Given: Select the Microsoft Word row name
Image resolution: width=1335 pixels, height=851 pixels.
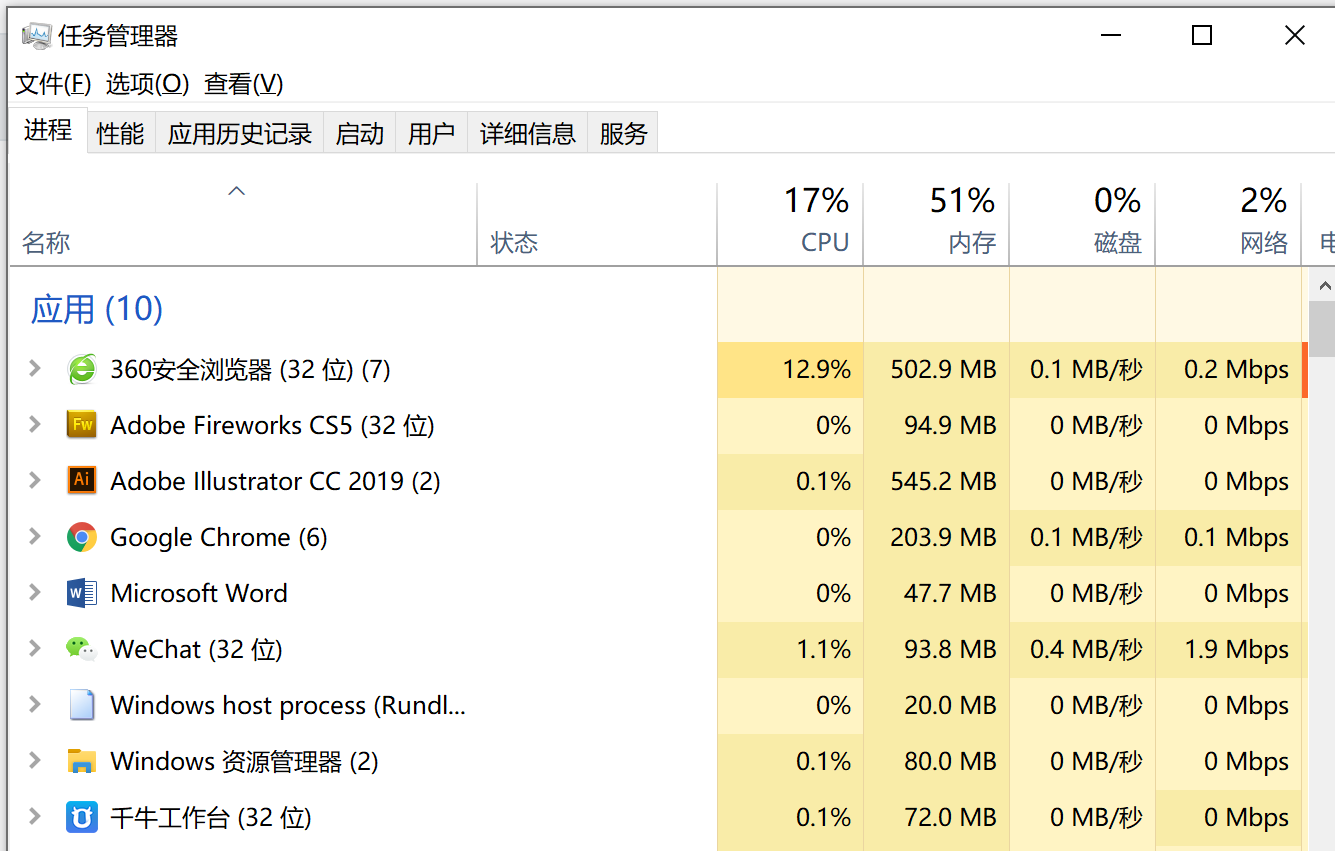Looking at the screenshot, I should (199, 593).
